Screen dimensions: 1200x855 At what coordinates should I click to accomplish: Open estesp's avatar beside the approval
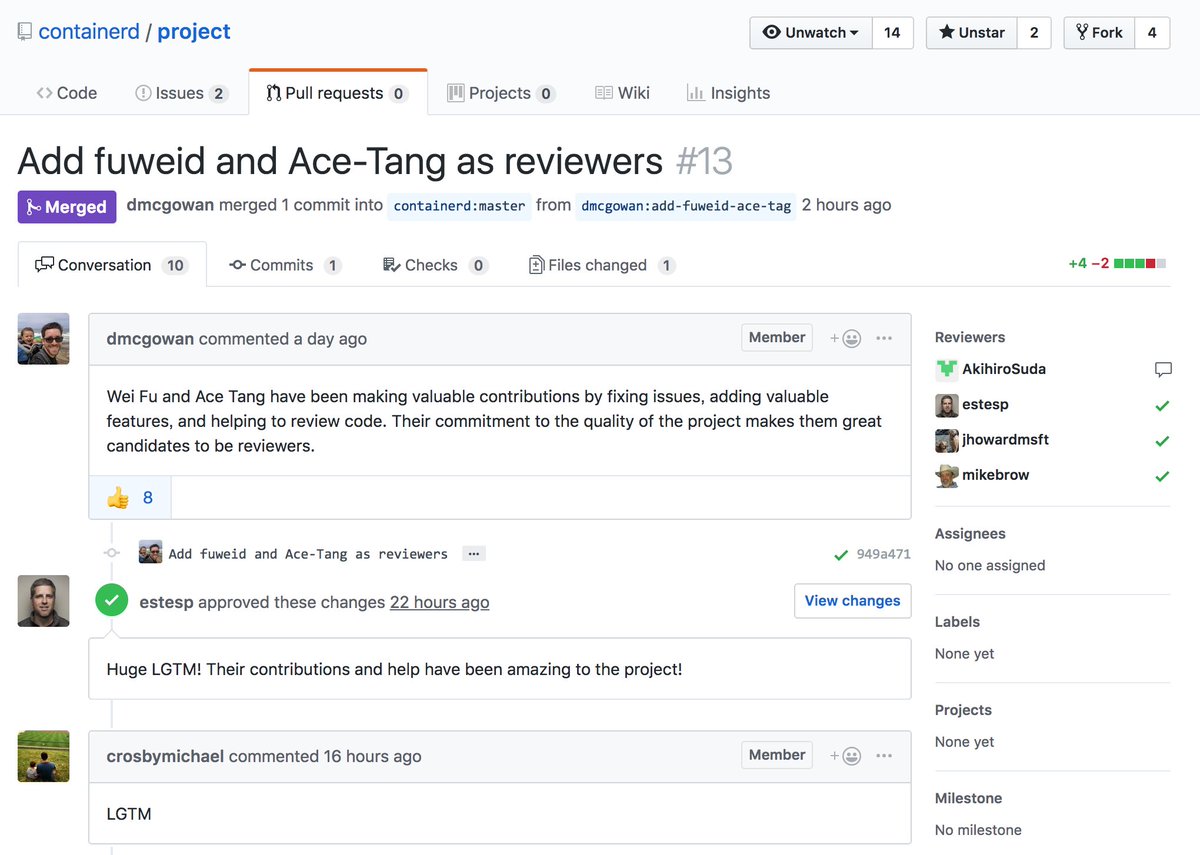coord(44,601)
